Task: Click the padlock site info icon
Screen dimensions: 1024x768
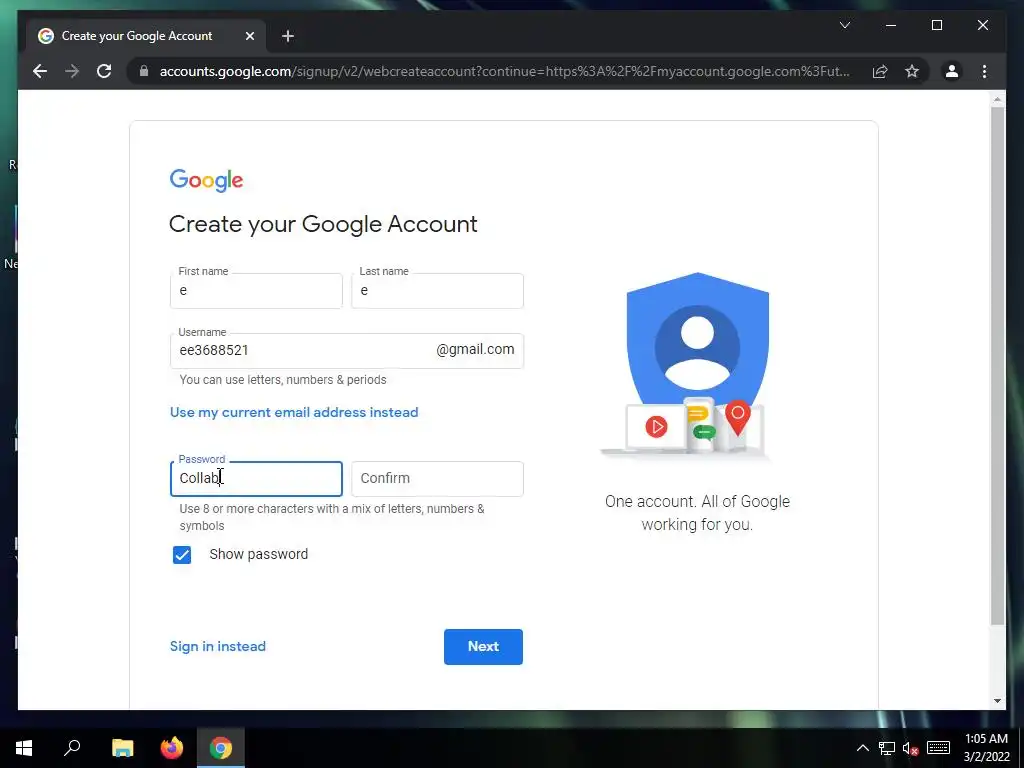Action: 144,71
